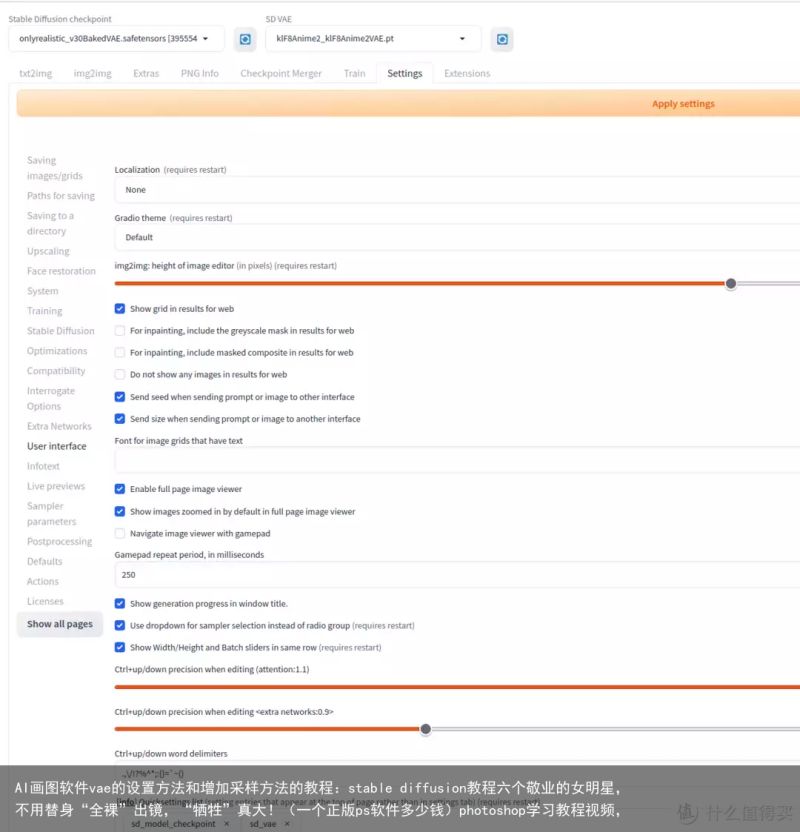Open Interrogate Options settings page

pyautogui.click(x=51, y=398)
